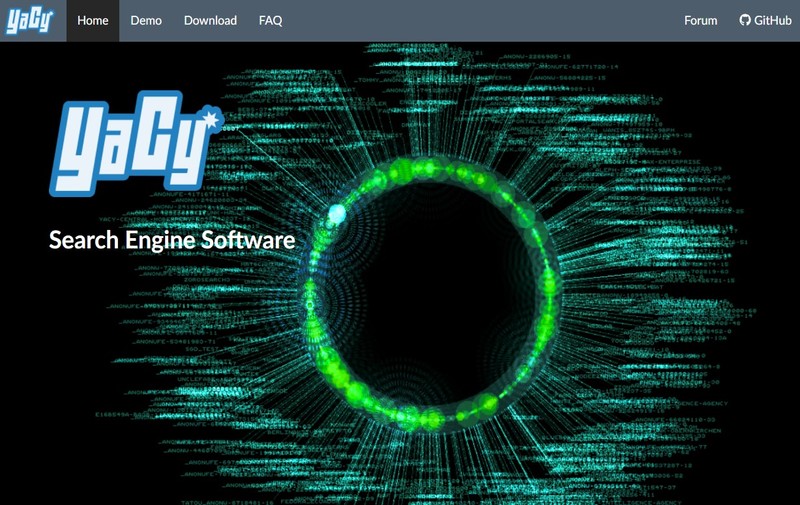
Task: Click the 'Search Engine Software' heading
Action: point(172,240)
